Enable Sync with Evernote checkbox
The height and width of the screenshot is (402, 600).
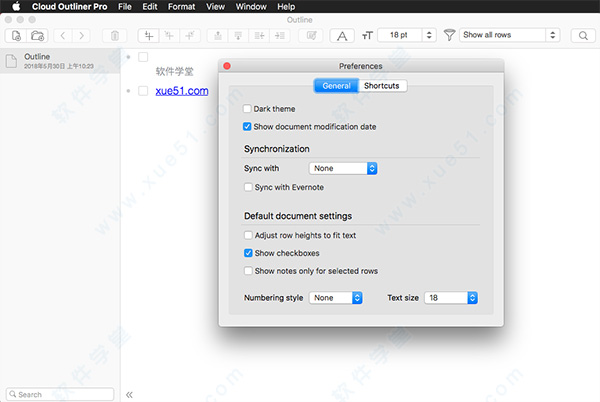(x=248, y=187)
